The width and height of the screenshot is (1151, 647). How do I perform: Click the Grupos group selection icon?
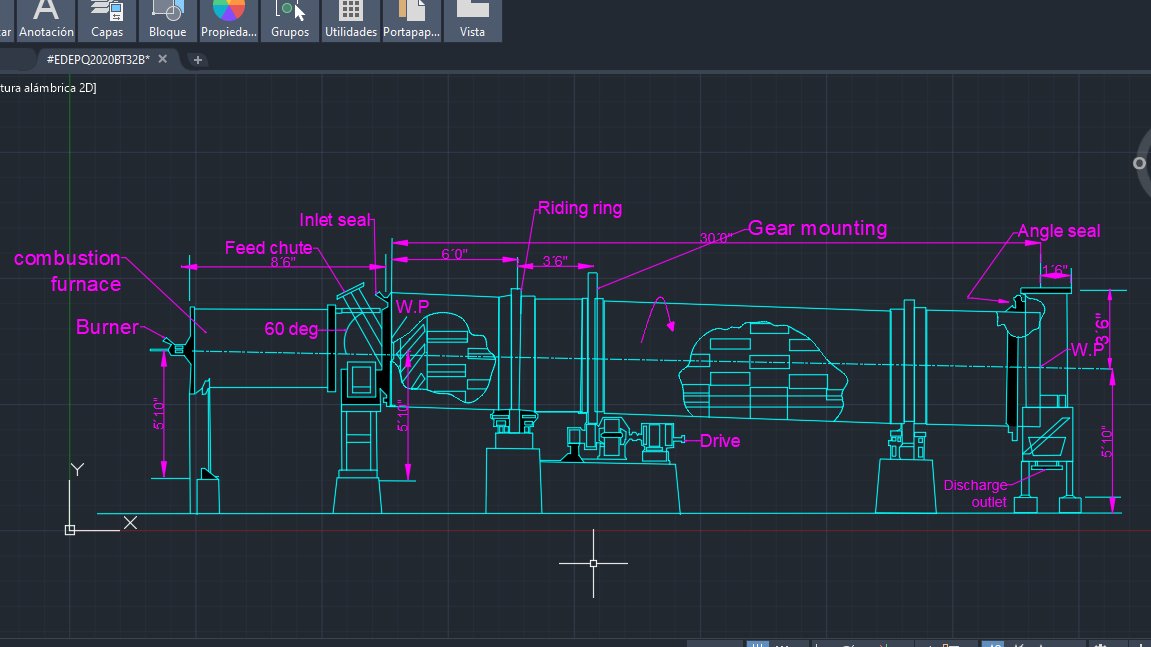pyautogui.click(x=289, y=14)
